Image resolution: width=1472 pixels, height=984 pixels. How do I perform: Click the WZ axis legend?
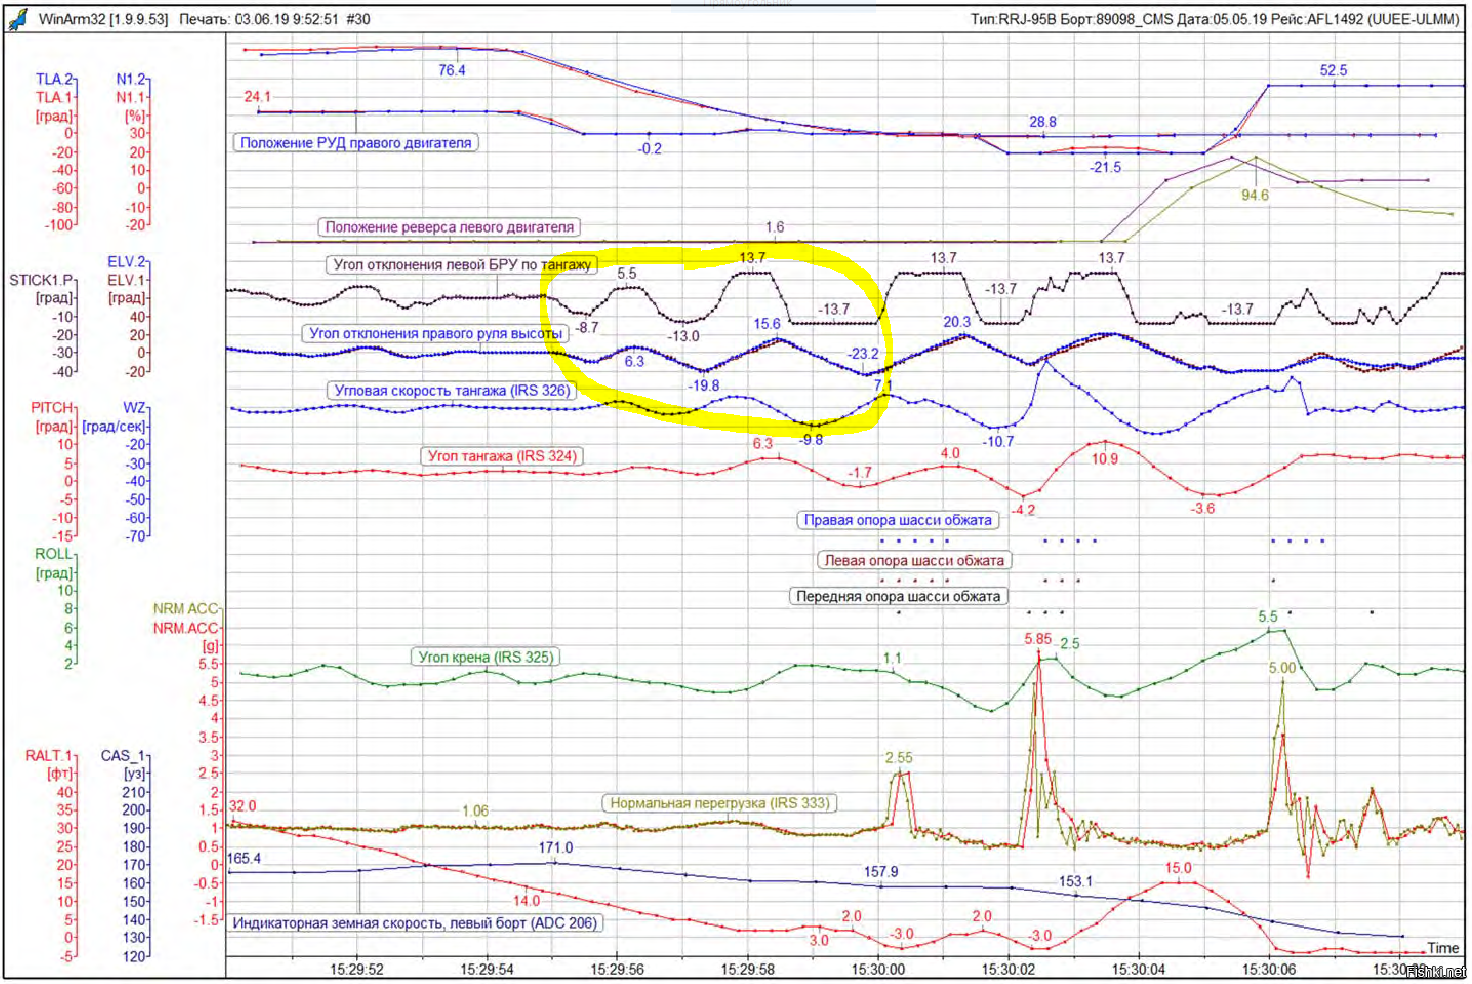pos(134,408)
